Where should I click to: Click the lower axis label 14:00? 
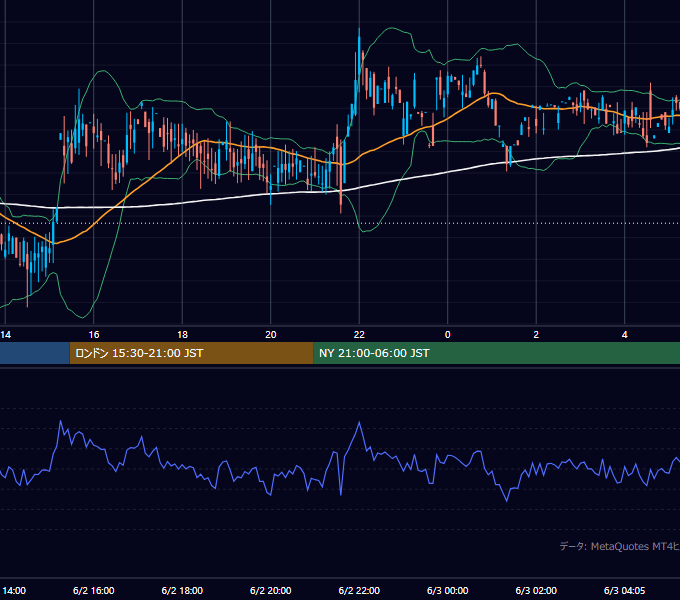(x=14, y=591)
